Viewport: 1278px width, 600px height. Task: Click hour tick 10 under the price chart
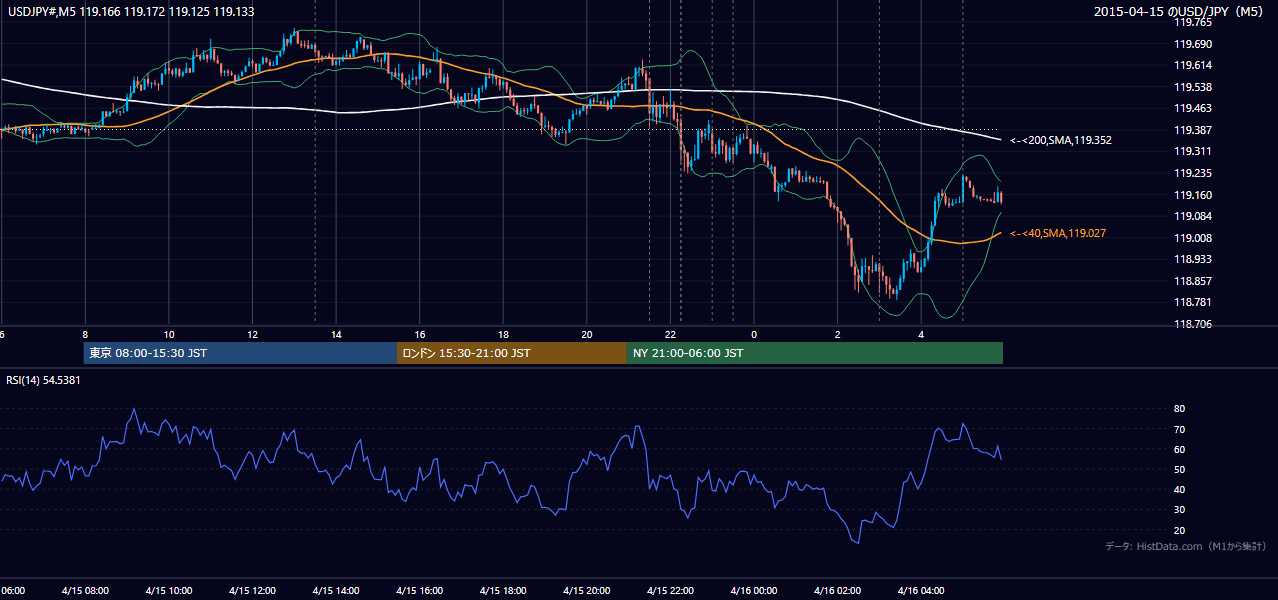tap(169, 335)
